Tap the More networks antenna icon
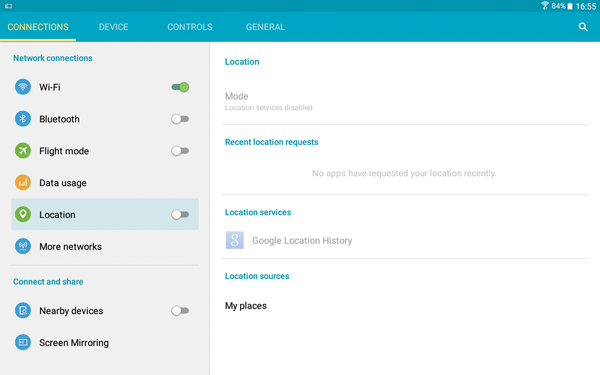Screen dimensions: 600x375 (x=23, y=246)
